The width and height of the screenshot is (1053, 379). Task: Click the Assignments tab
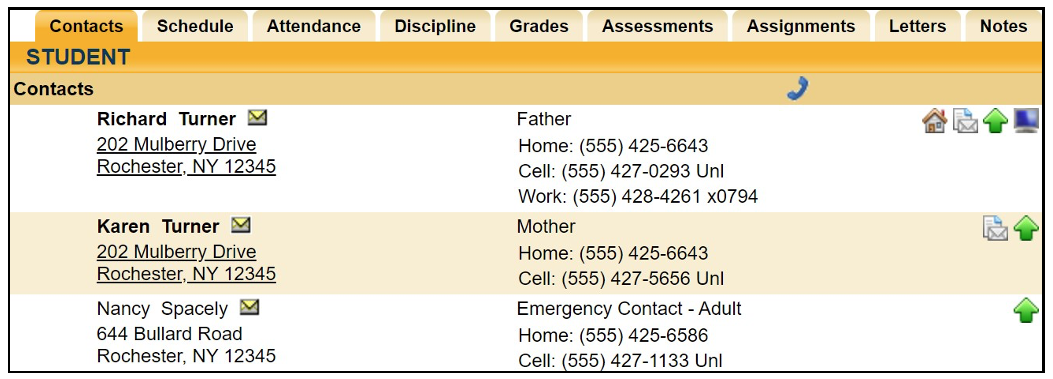(x=801, y=26)
